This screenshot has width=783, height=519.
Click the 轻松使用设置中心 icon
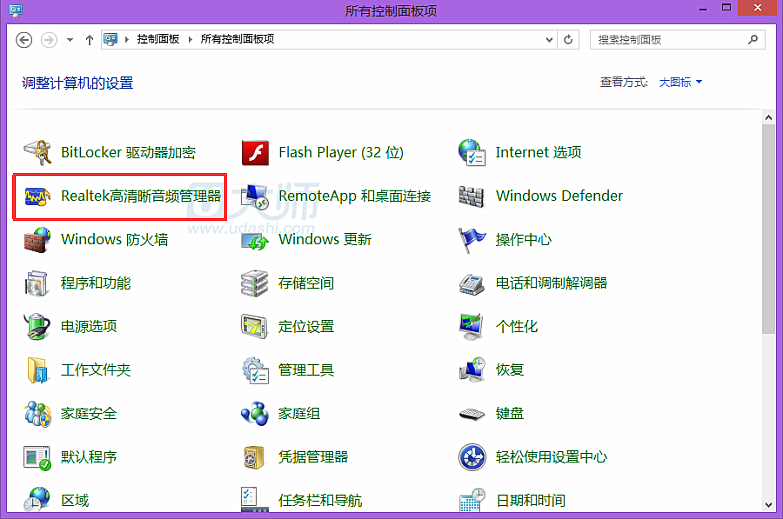point(471,457)
